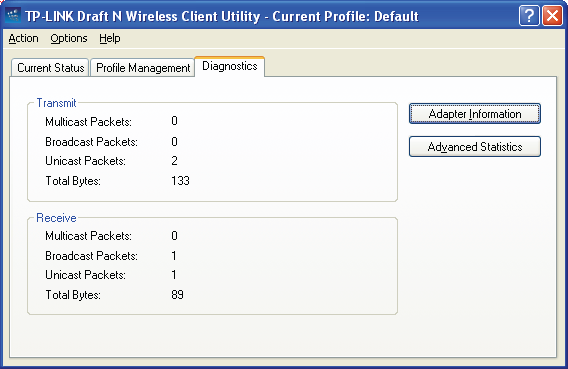This screenshot has height=369, width=568.
Task: Open Adapter Information
Action: coord(475,114)
